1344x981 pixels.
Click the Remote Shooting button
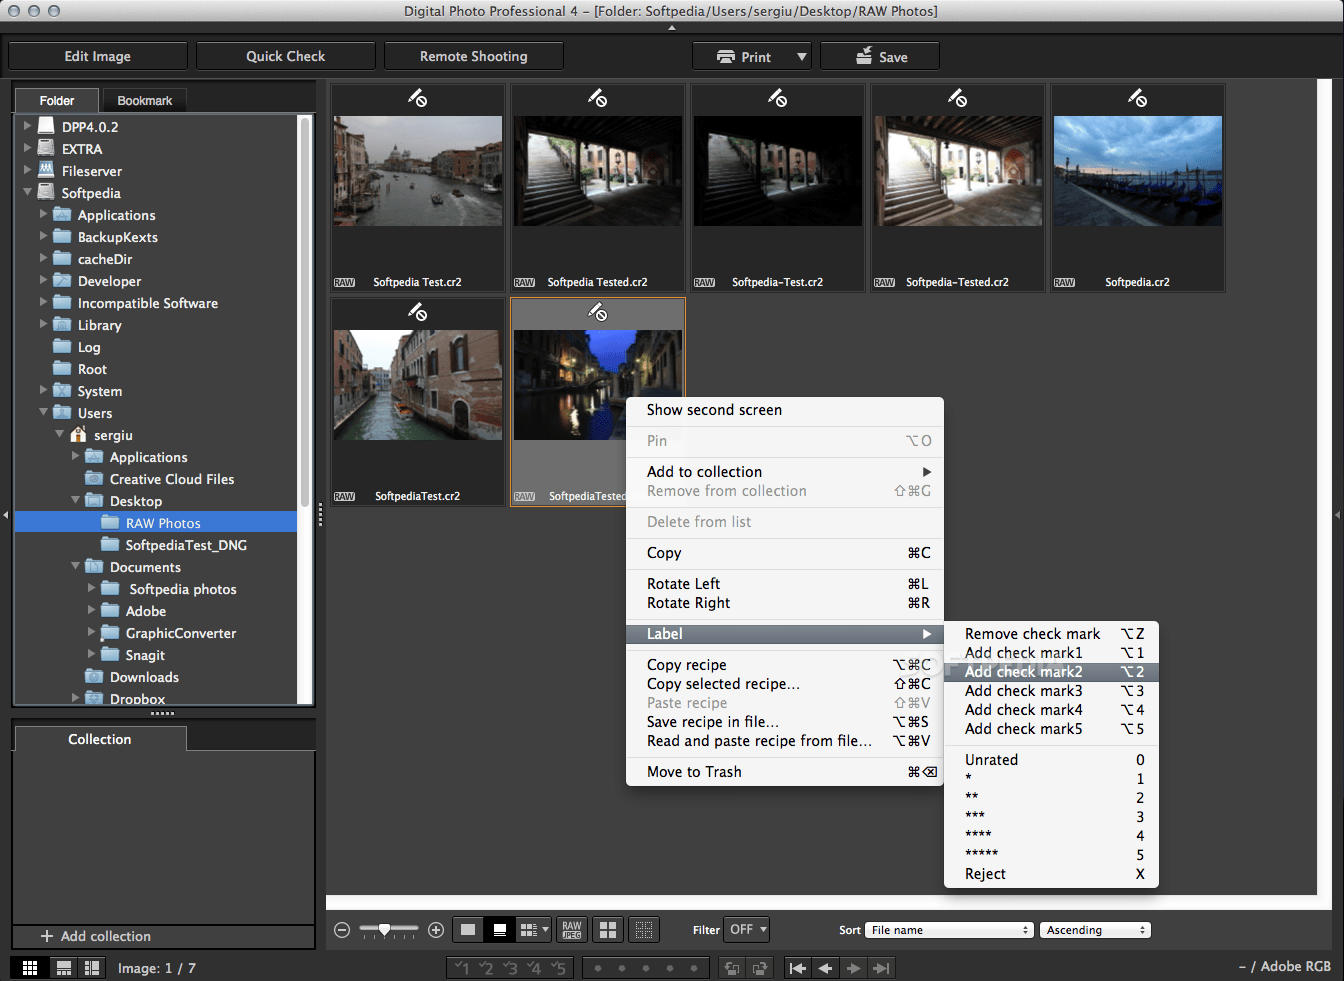[x=473, y=55]
